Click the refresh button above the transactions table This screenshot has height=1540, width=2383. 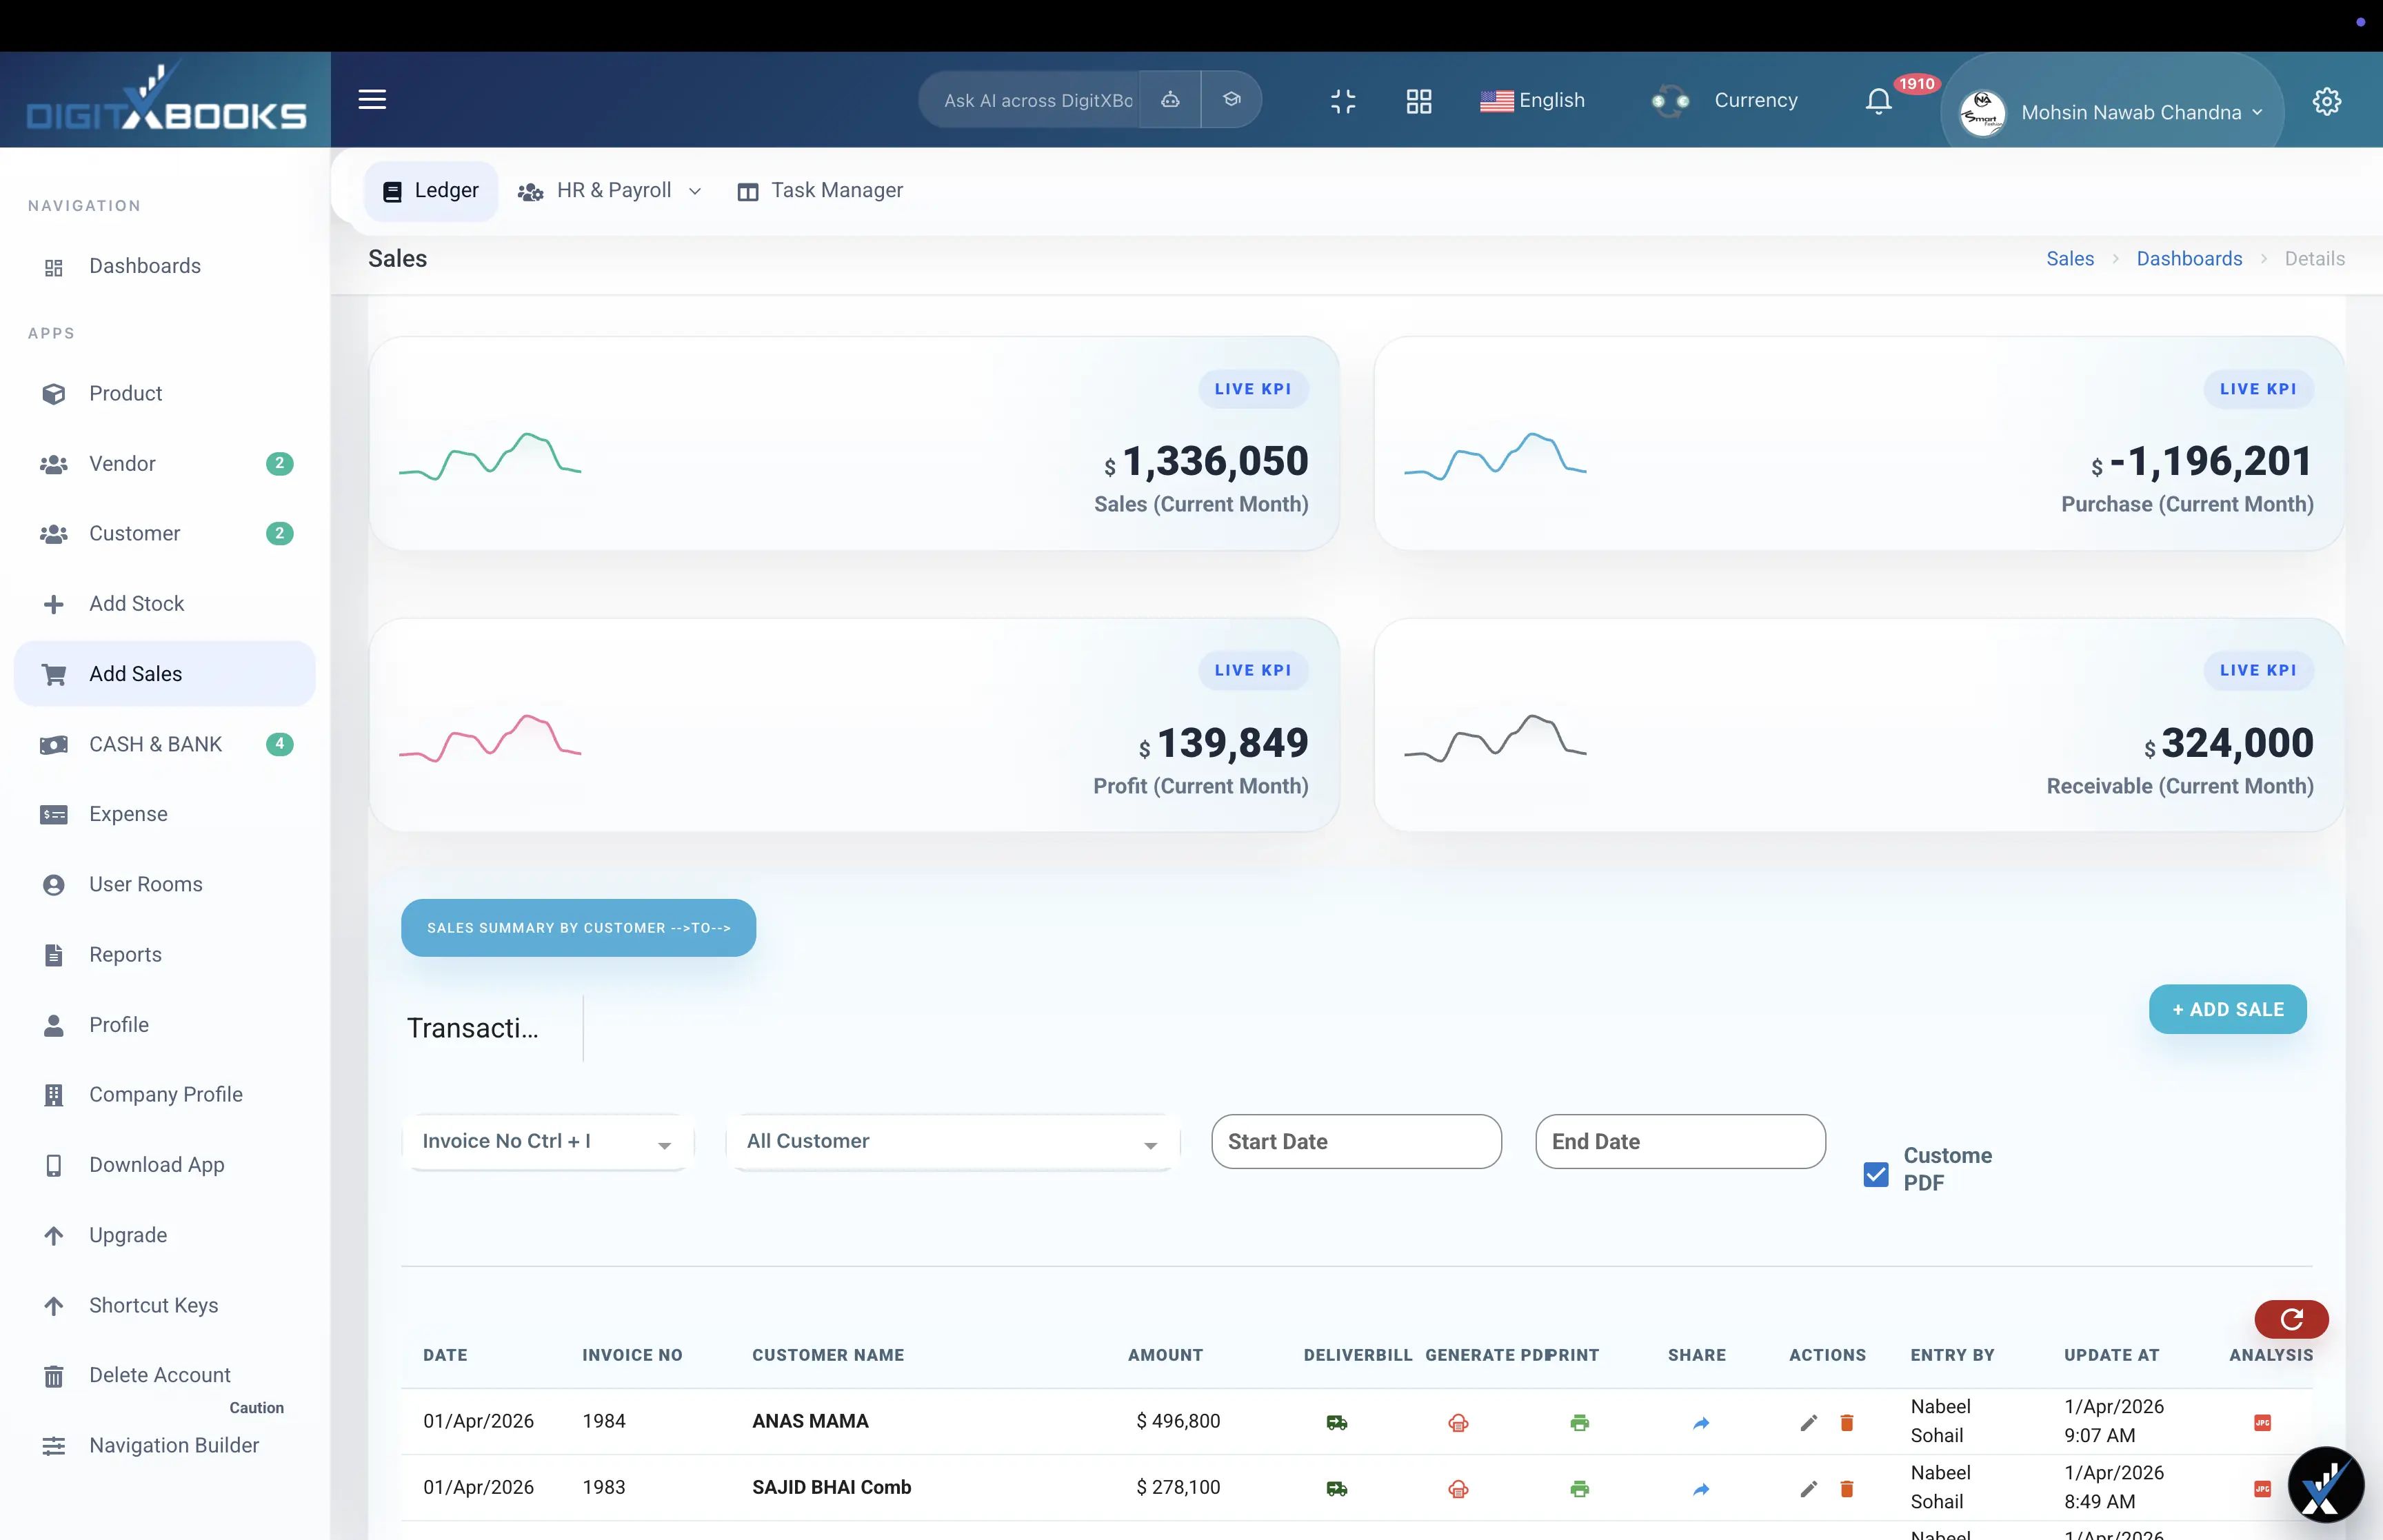click(2290, 1319)
